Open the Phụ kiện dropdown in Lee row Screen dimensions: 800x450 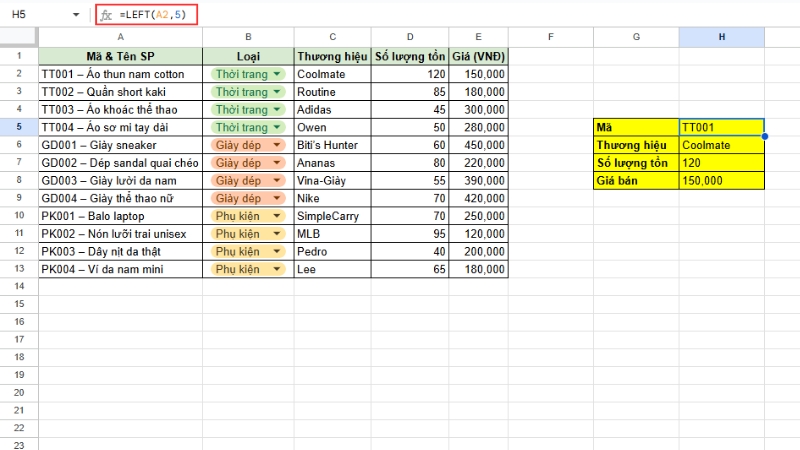[275, 269]
